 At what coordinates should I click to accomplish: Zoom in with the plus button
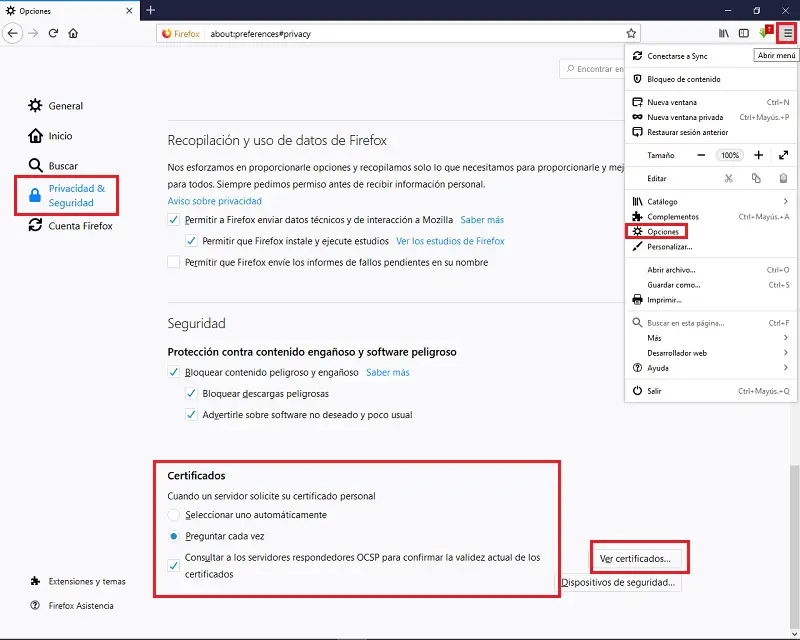[759, 155]
